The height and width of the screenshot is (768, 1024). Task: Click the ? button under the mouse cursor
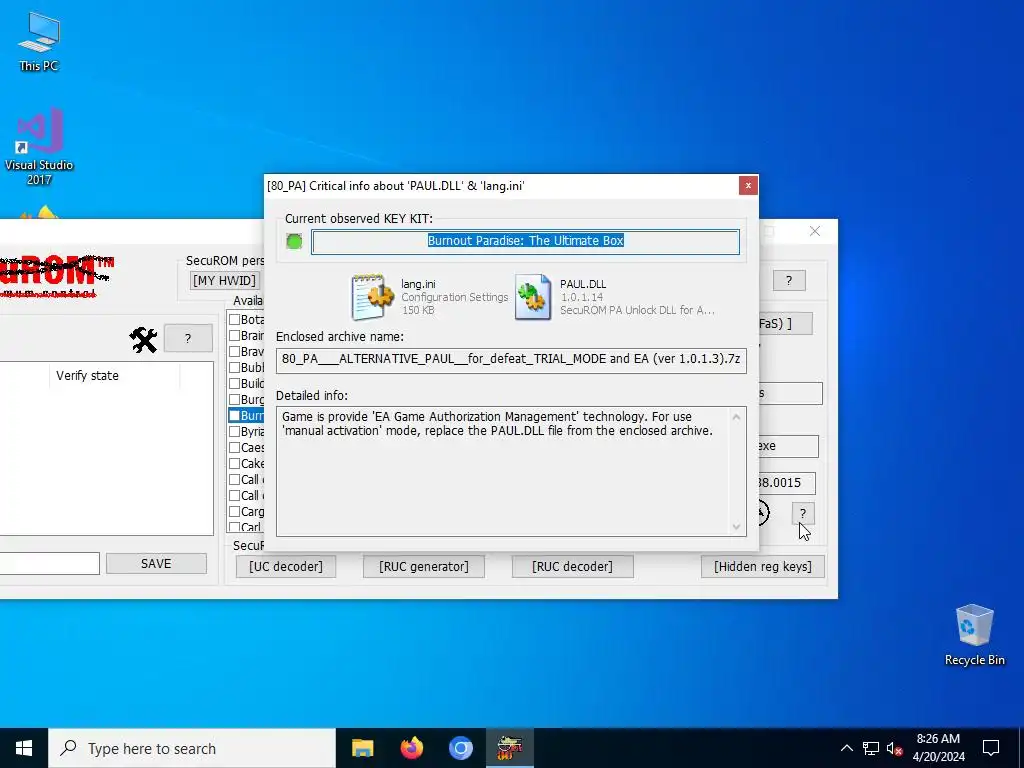pos(803,513)
